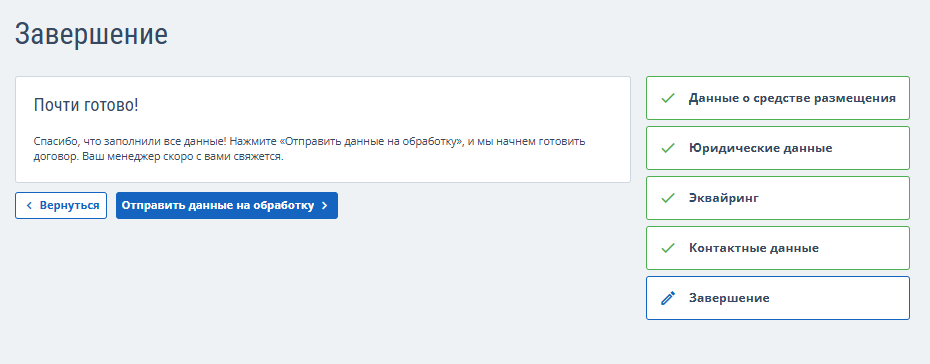The height and width of the screenshot is (364, 930).
Task: Click the green checkmark next to Юридические данные
Action: point(668,148)
